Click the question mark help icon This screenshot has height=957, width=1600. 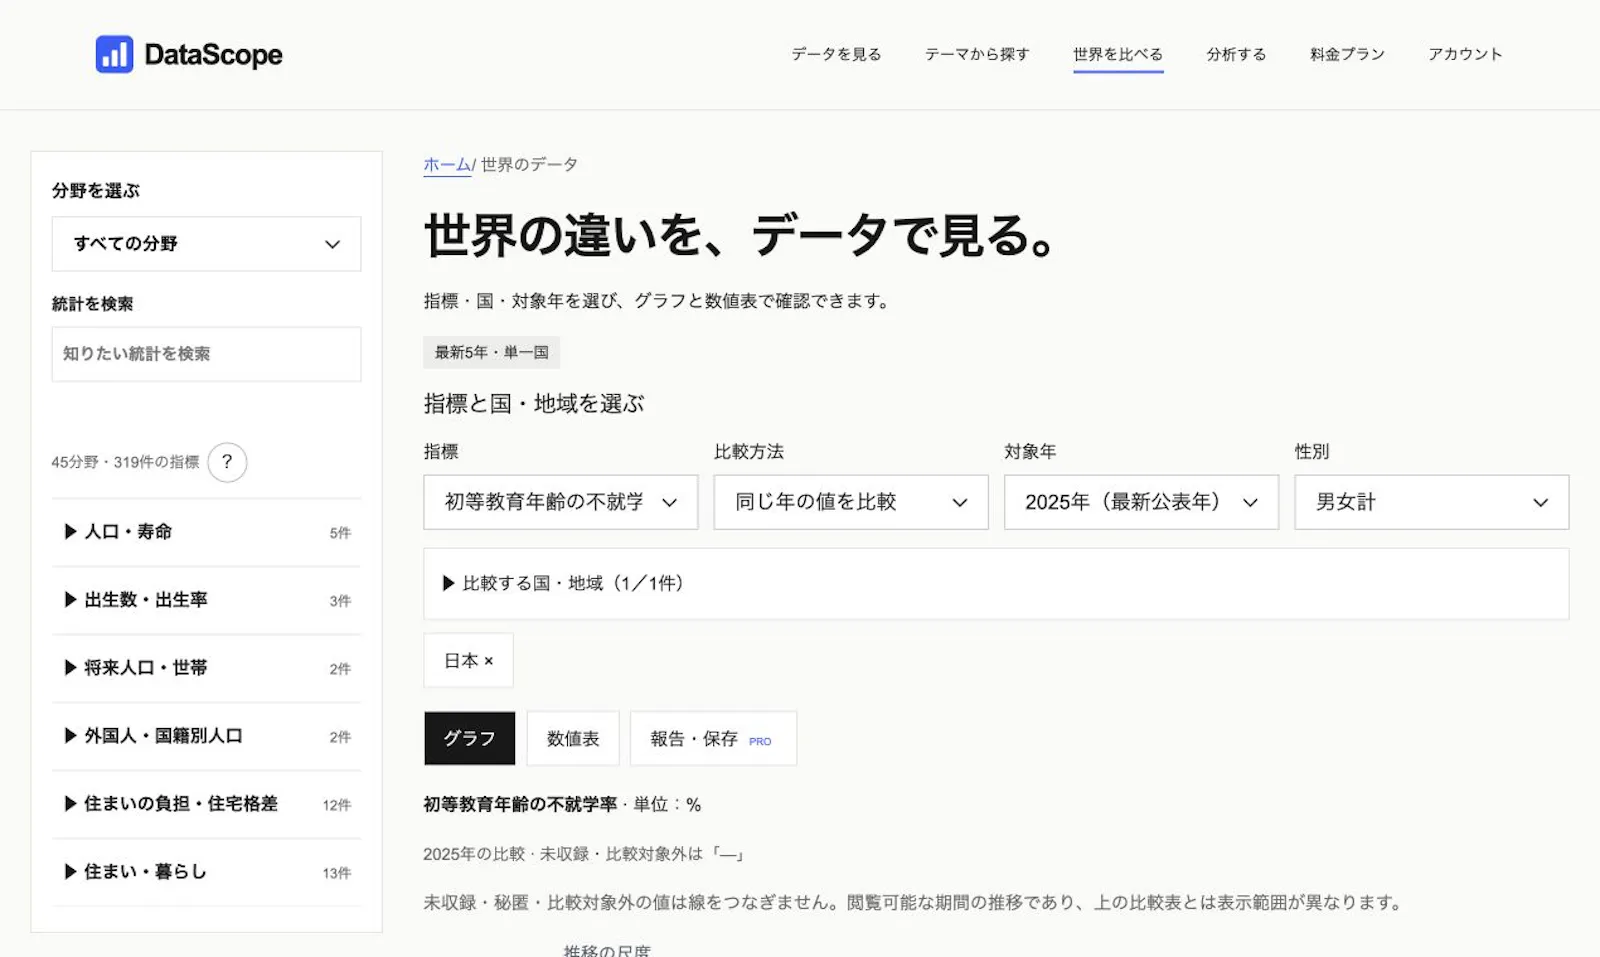227,462
